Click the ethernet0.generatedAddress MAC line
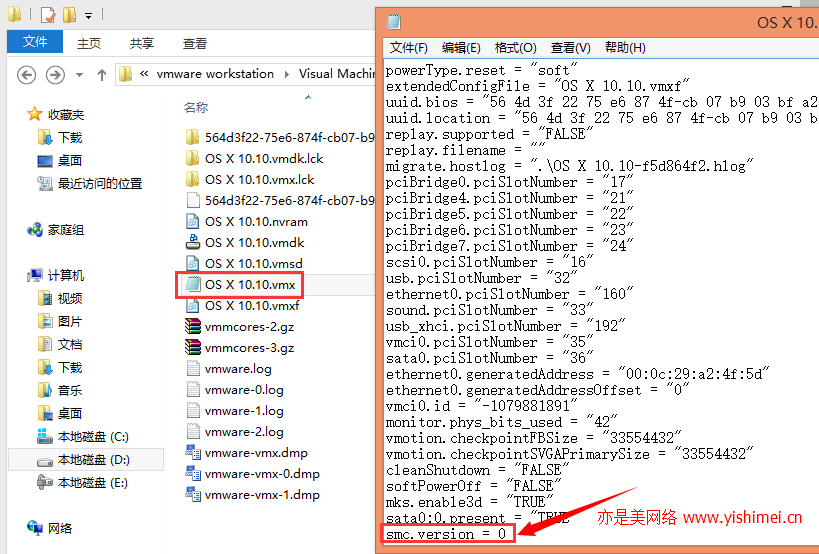The width and height of the screenshot is (819, 554). tap(577, 374)
